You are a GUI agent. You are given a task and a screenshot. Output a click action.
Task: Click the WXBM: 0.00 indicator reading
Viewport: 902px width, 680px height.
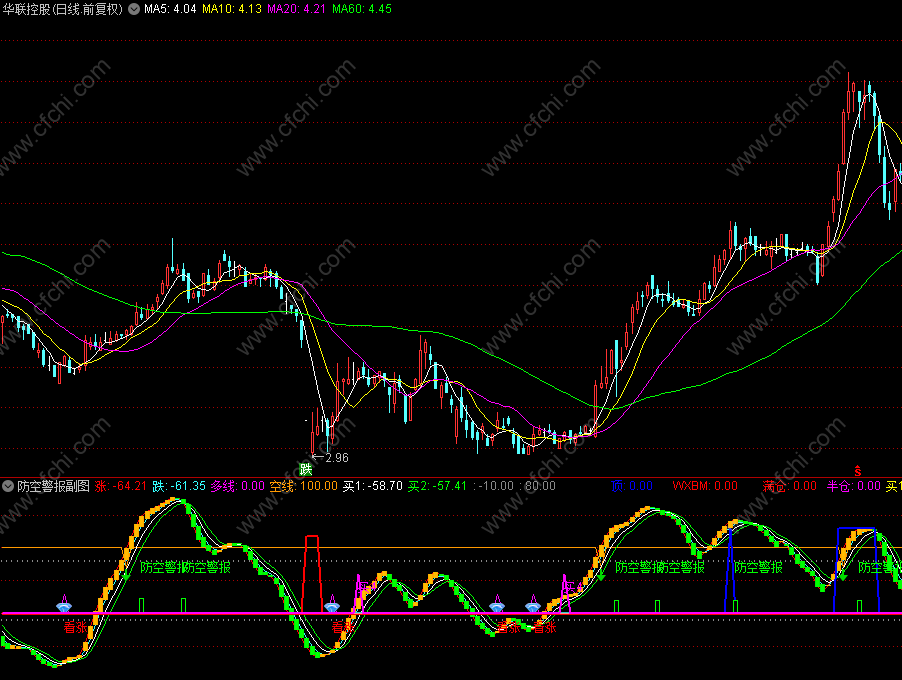[705, 486]
